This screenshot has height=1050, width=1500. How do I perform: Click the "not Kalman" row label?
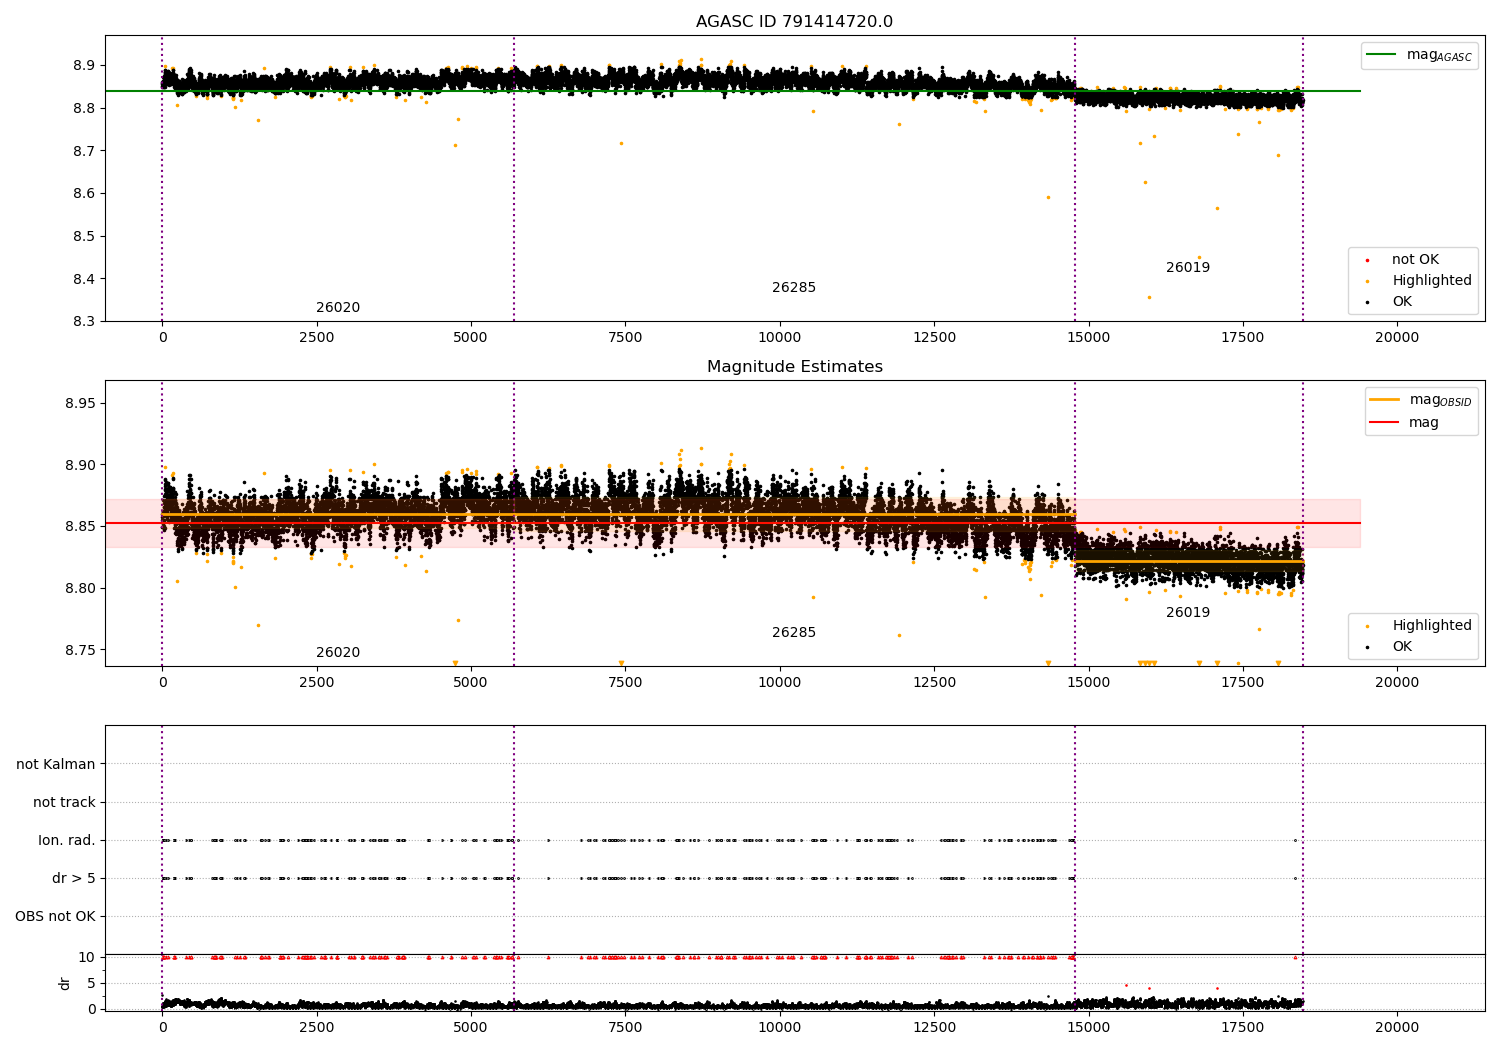(x=56, y=764)
